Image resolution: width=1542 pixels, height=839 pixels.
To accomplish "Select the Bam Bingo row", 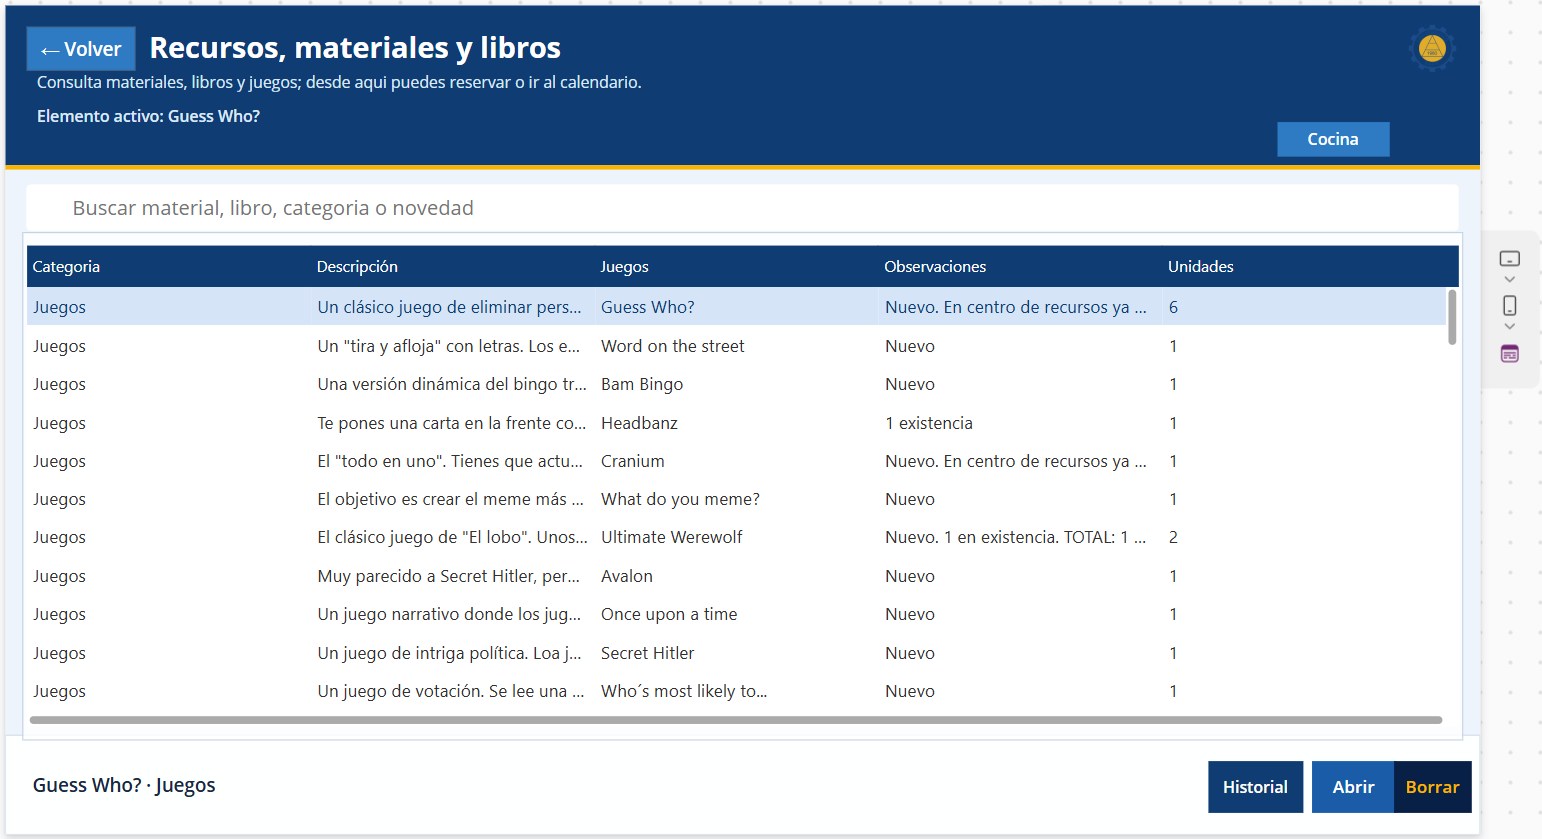I will click(736, 384).
